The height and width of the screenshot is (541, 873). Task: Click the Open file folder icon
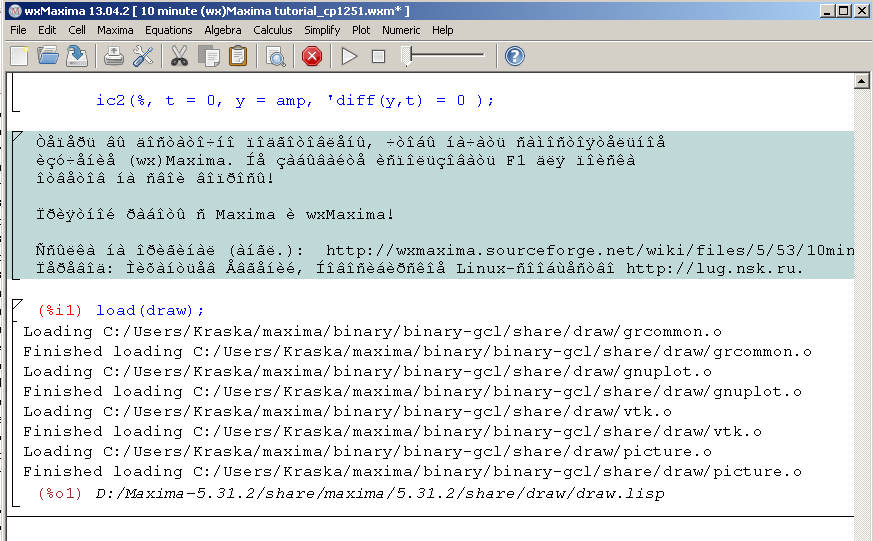tap(47, 56)
